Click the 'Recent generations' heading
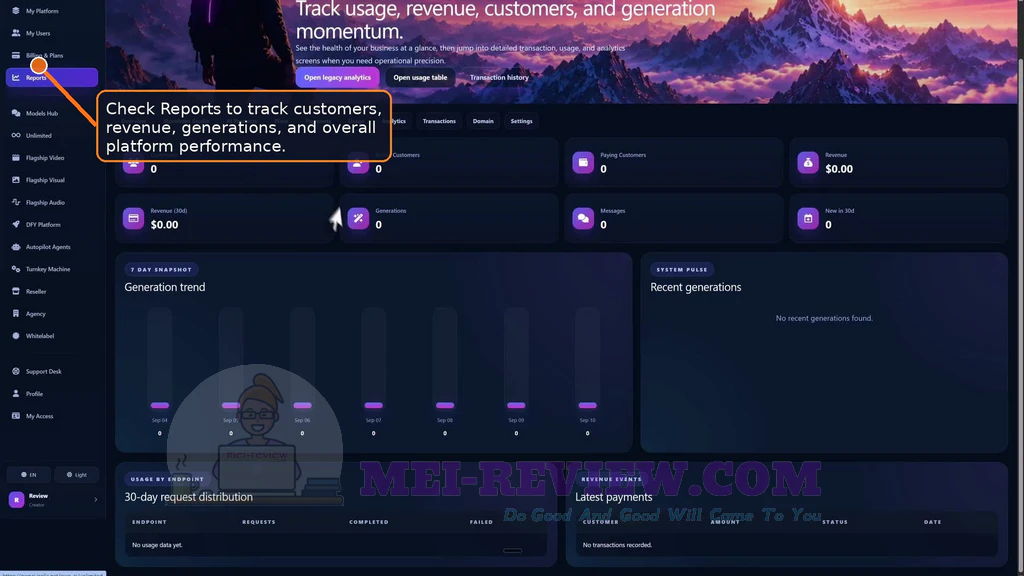Image resolution: width=1024 pixels, height=576 pixels. [696, 287]
